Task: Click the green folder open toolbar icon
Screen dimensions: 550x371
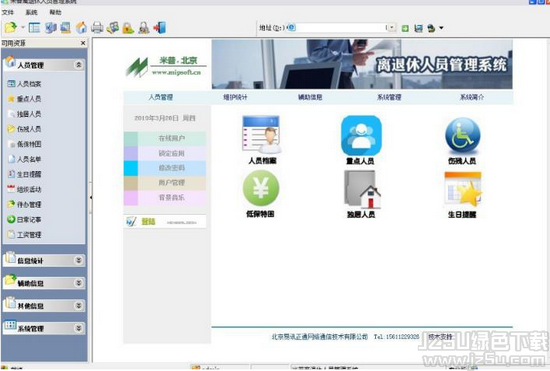Action: (11, 27)
